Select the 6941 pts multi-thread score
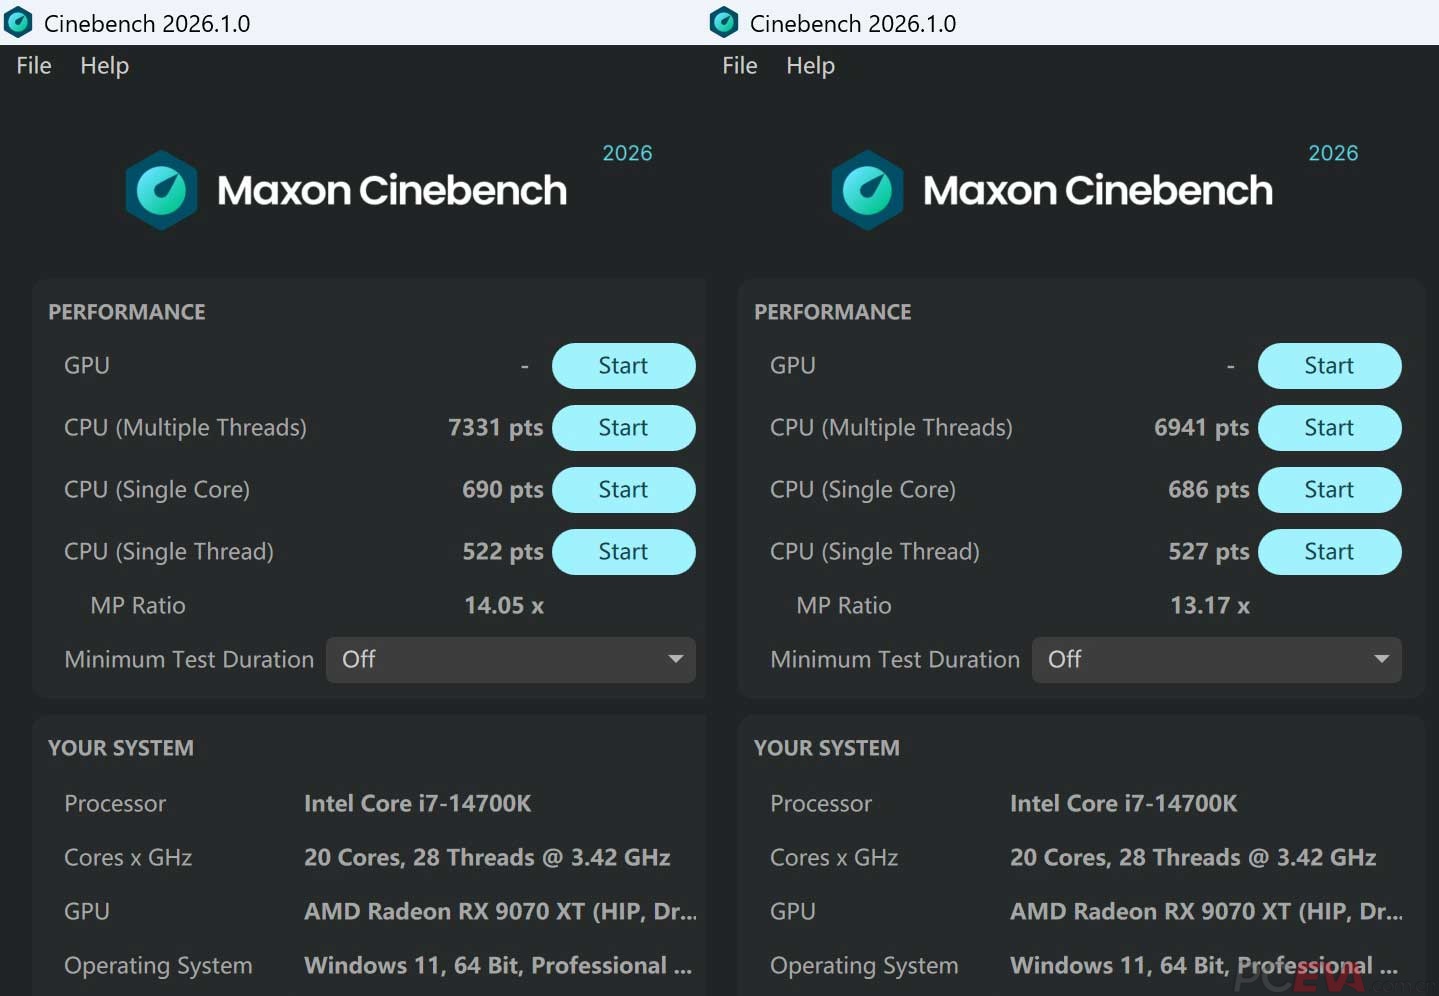The width and height of the screenshot is (1439, 996). pyautogui.click(x=1202, y=428)
